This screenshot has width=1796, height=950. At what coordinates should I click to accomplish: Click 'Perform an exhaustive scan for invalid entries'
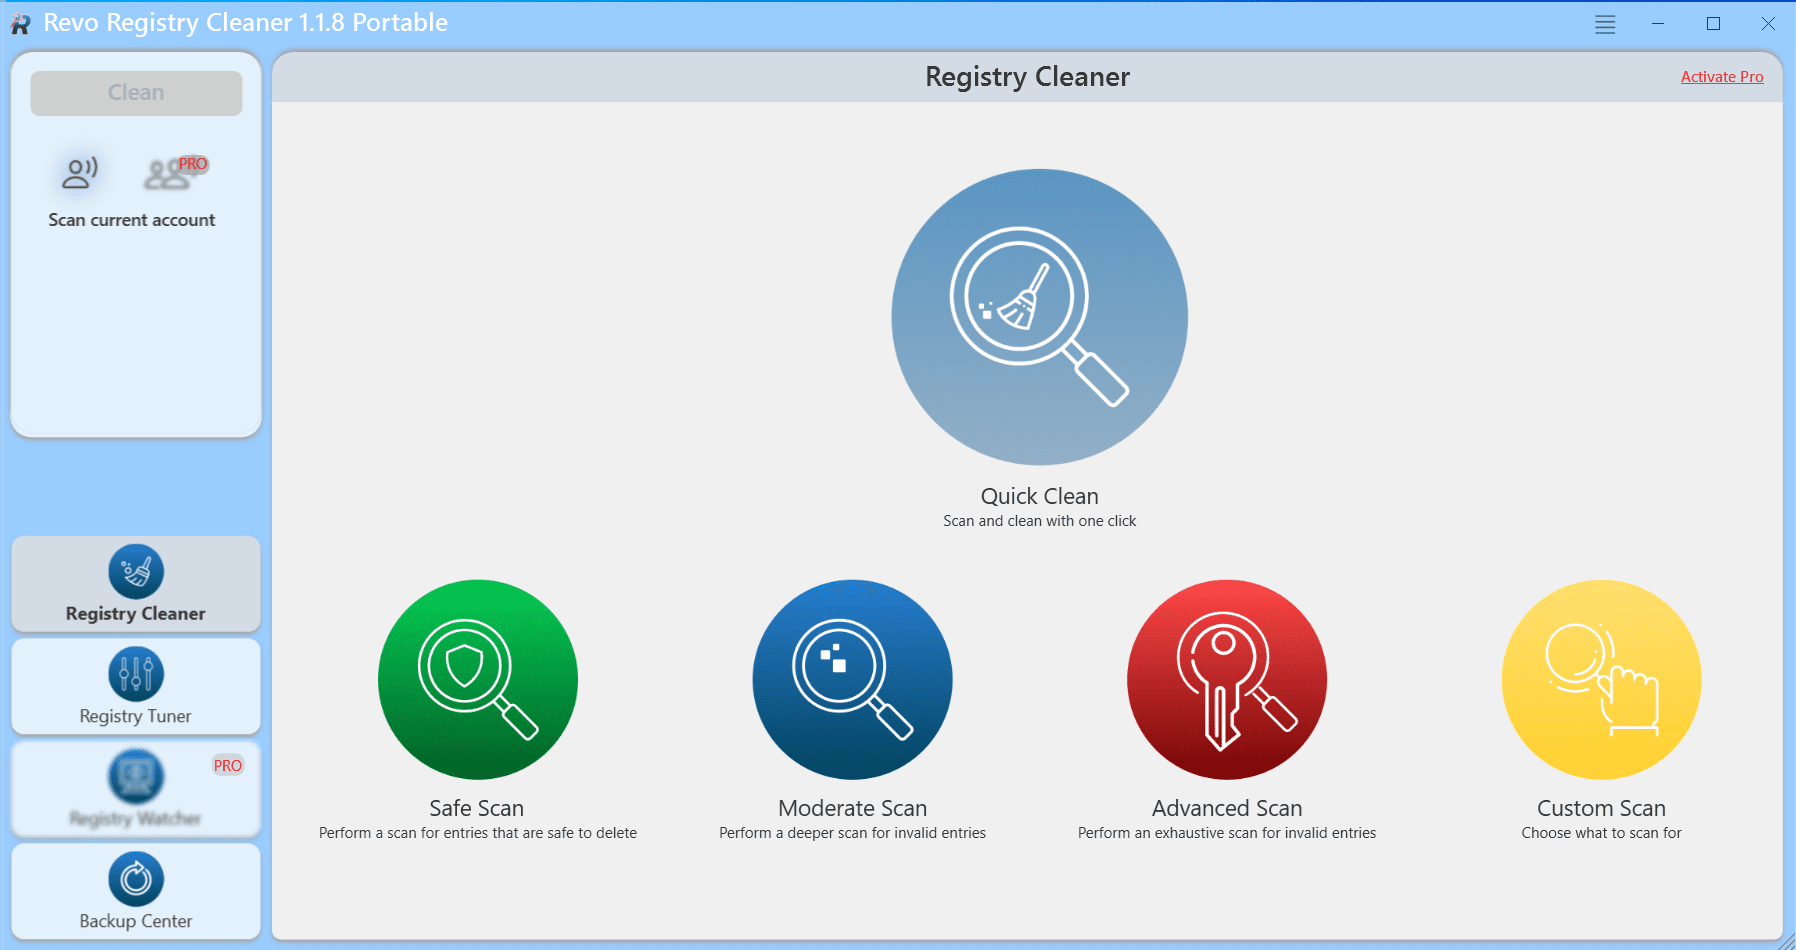point(1227,833)
